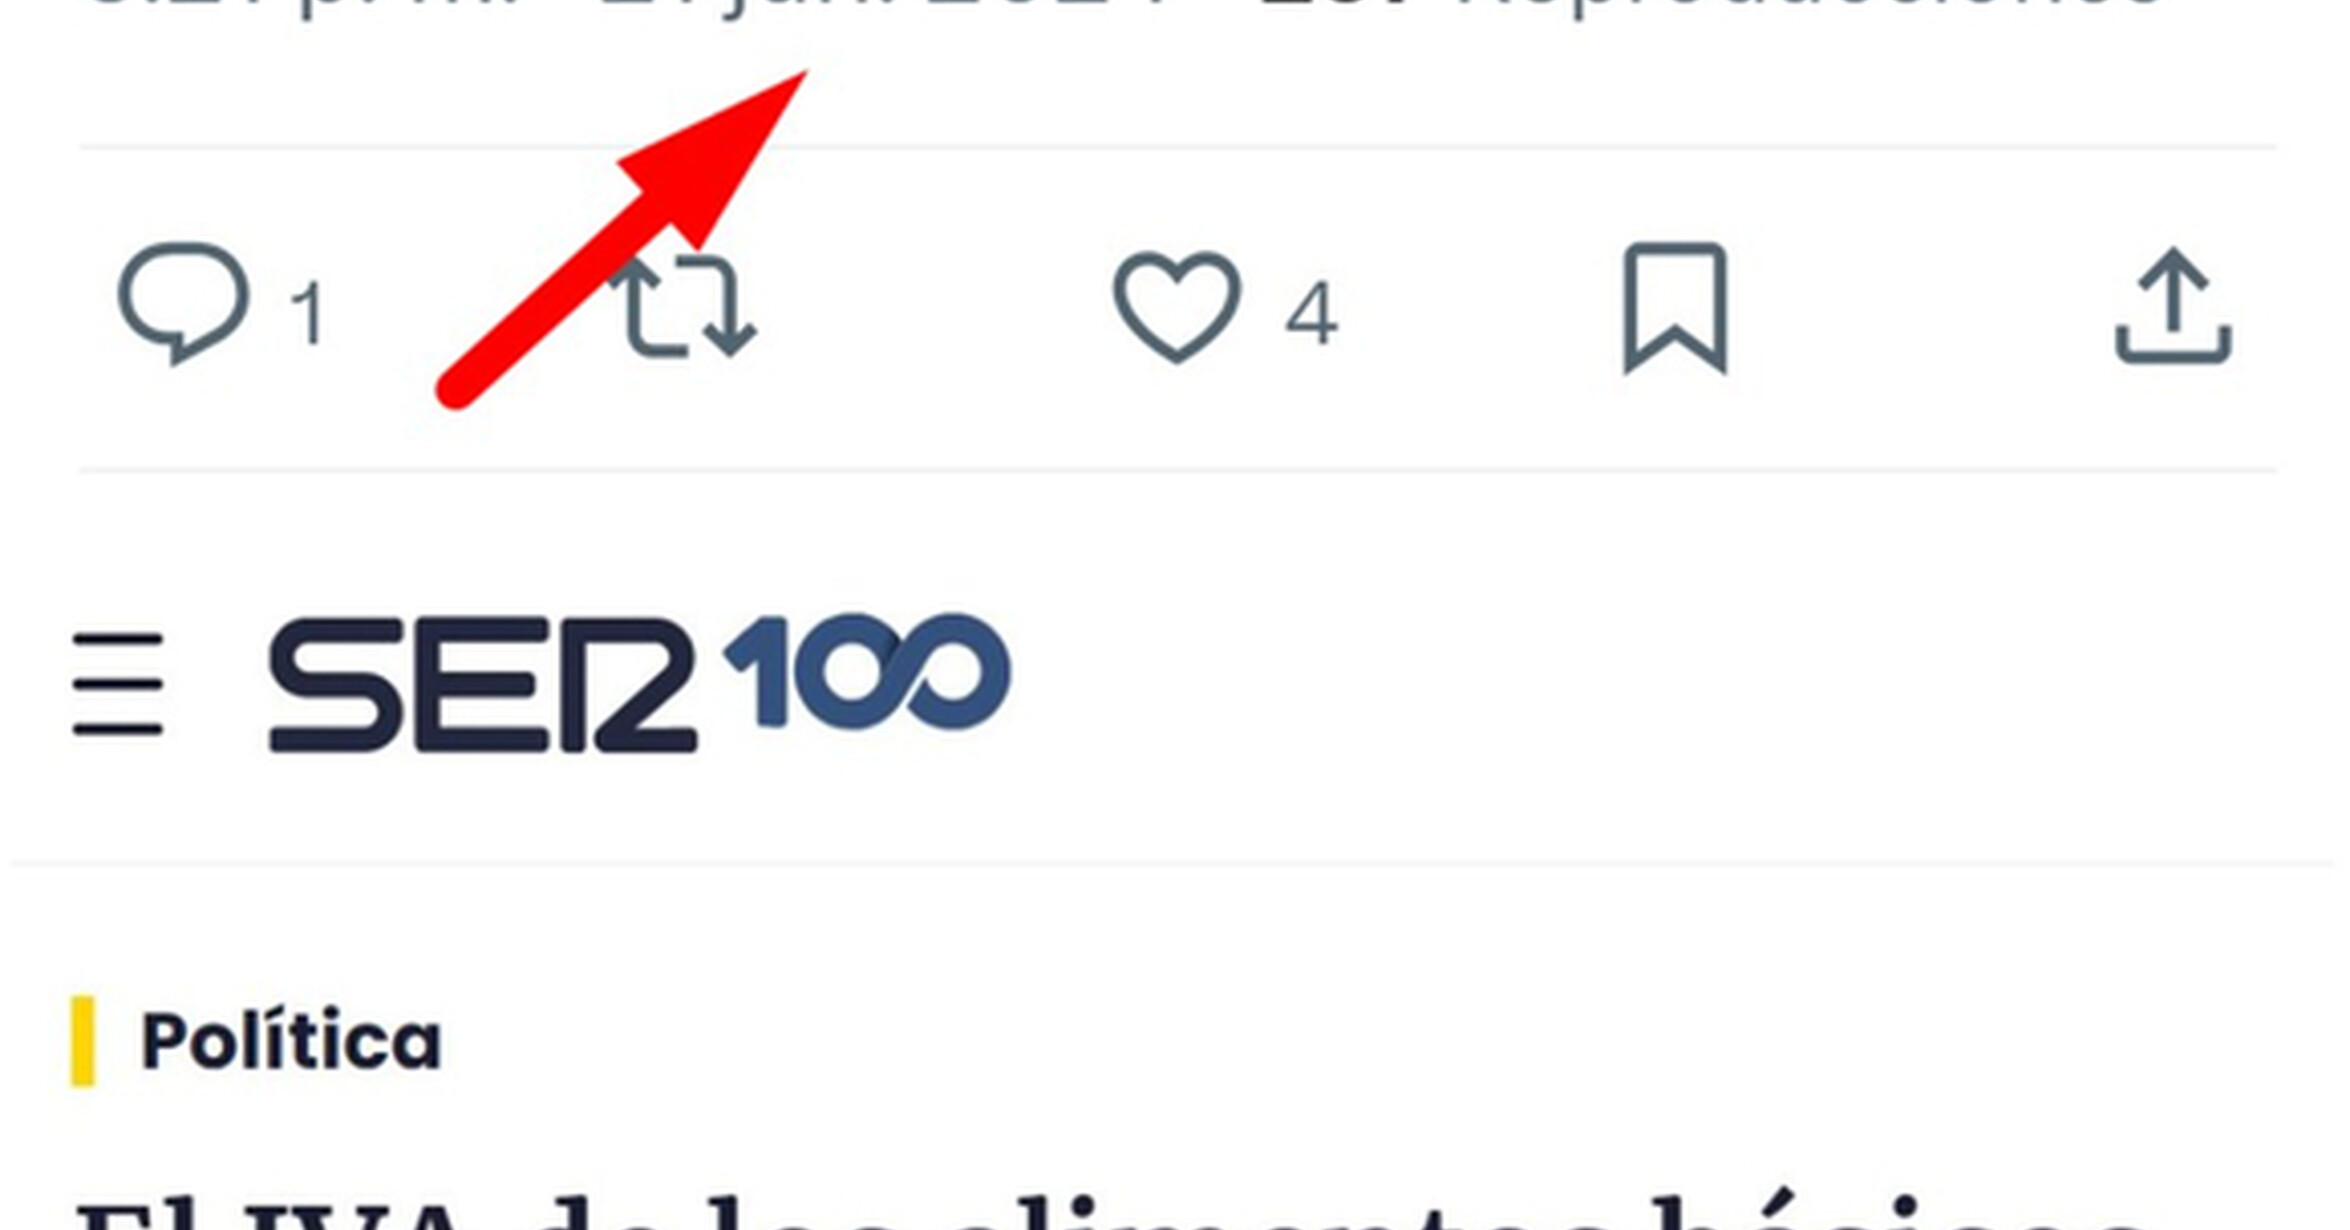The width and height of the screenshot is (2350, 1230).
Task: Click the yellow bar beside Política
Action: [82, 1041]
